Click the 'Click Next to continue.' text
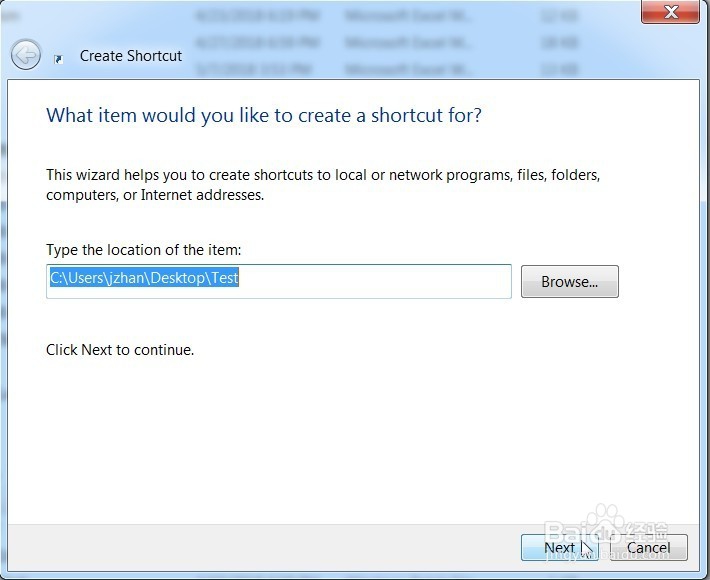The image size is (710, 580). 120,350
